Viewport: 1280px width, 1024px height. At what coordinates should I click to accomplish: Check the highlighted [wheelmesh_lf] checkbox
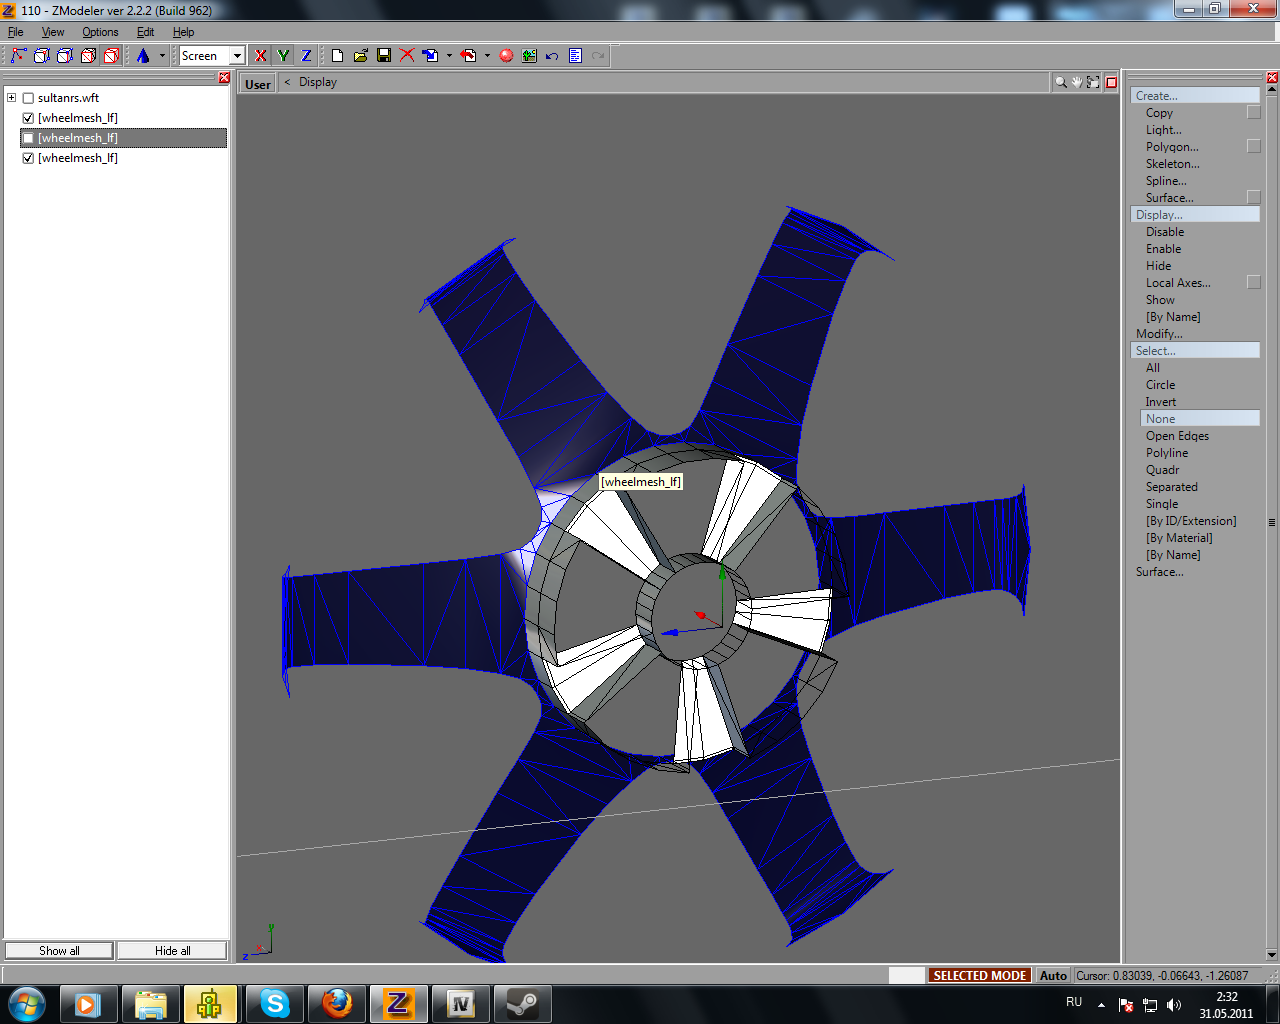coord(28,138)
